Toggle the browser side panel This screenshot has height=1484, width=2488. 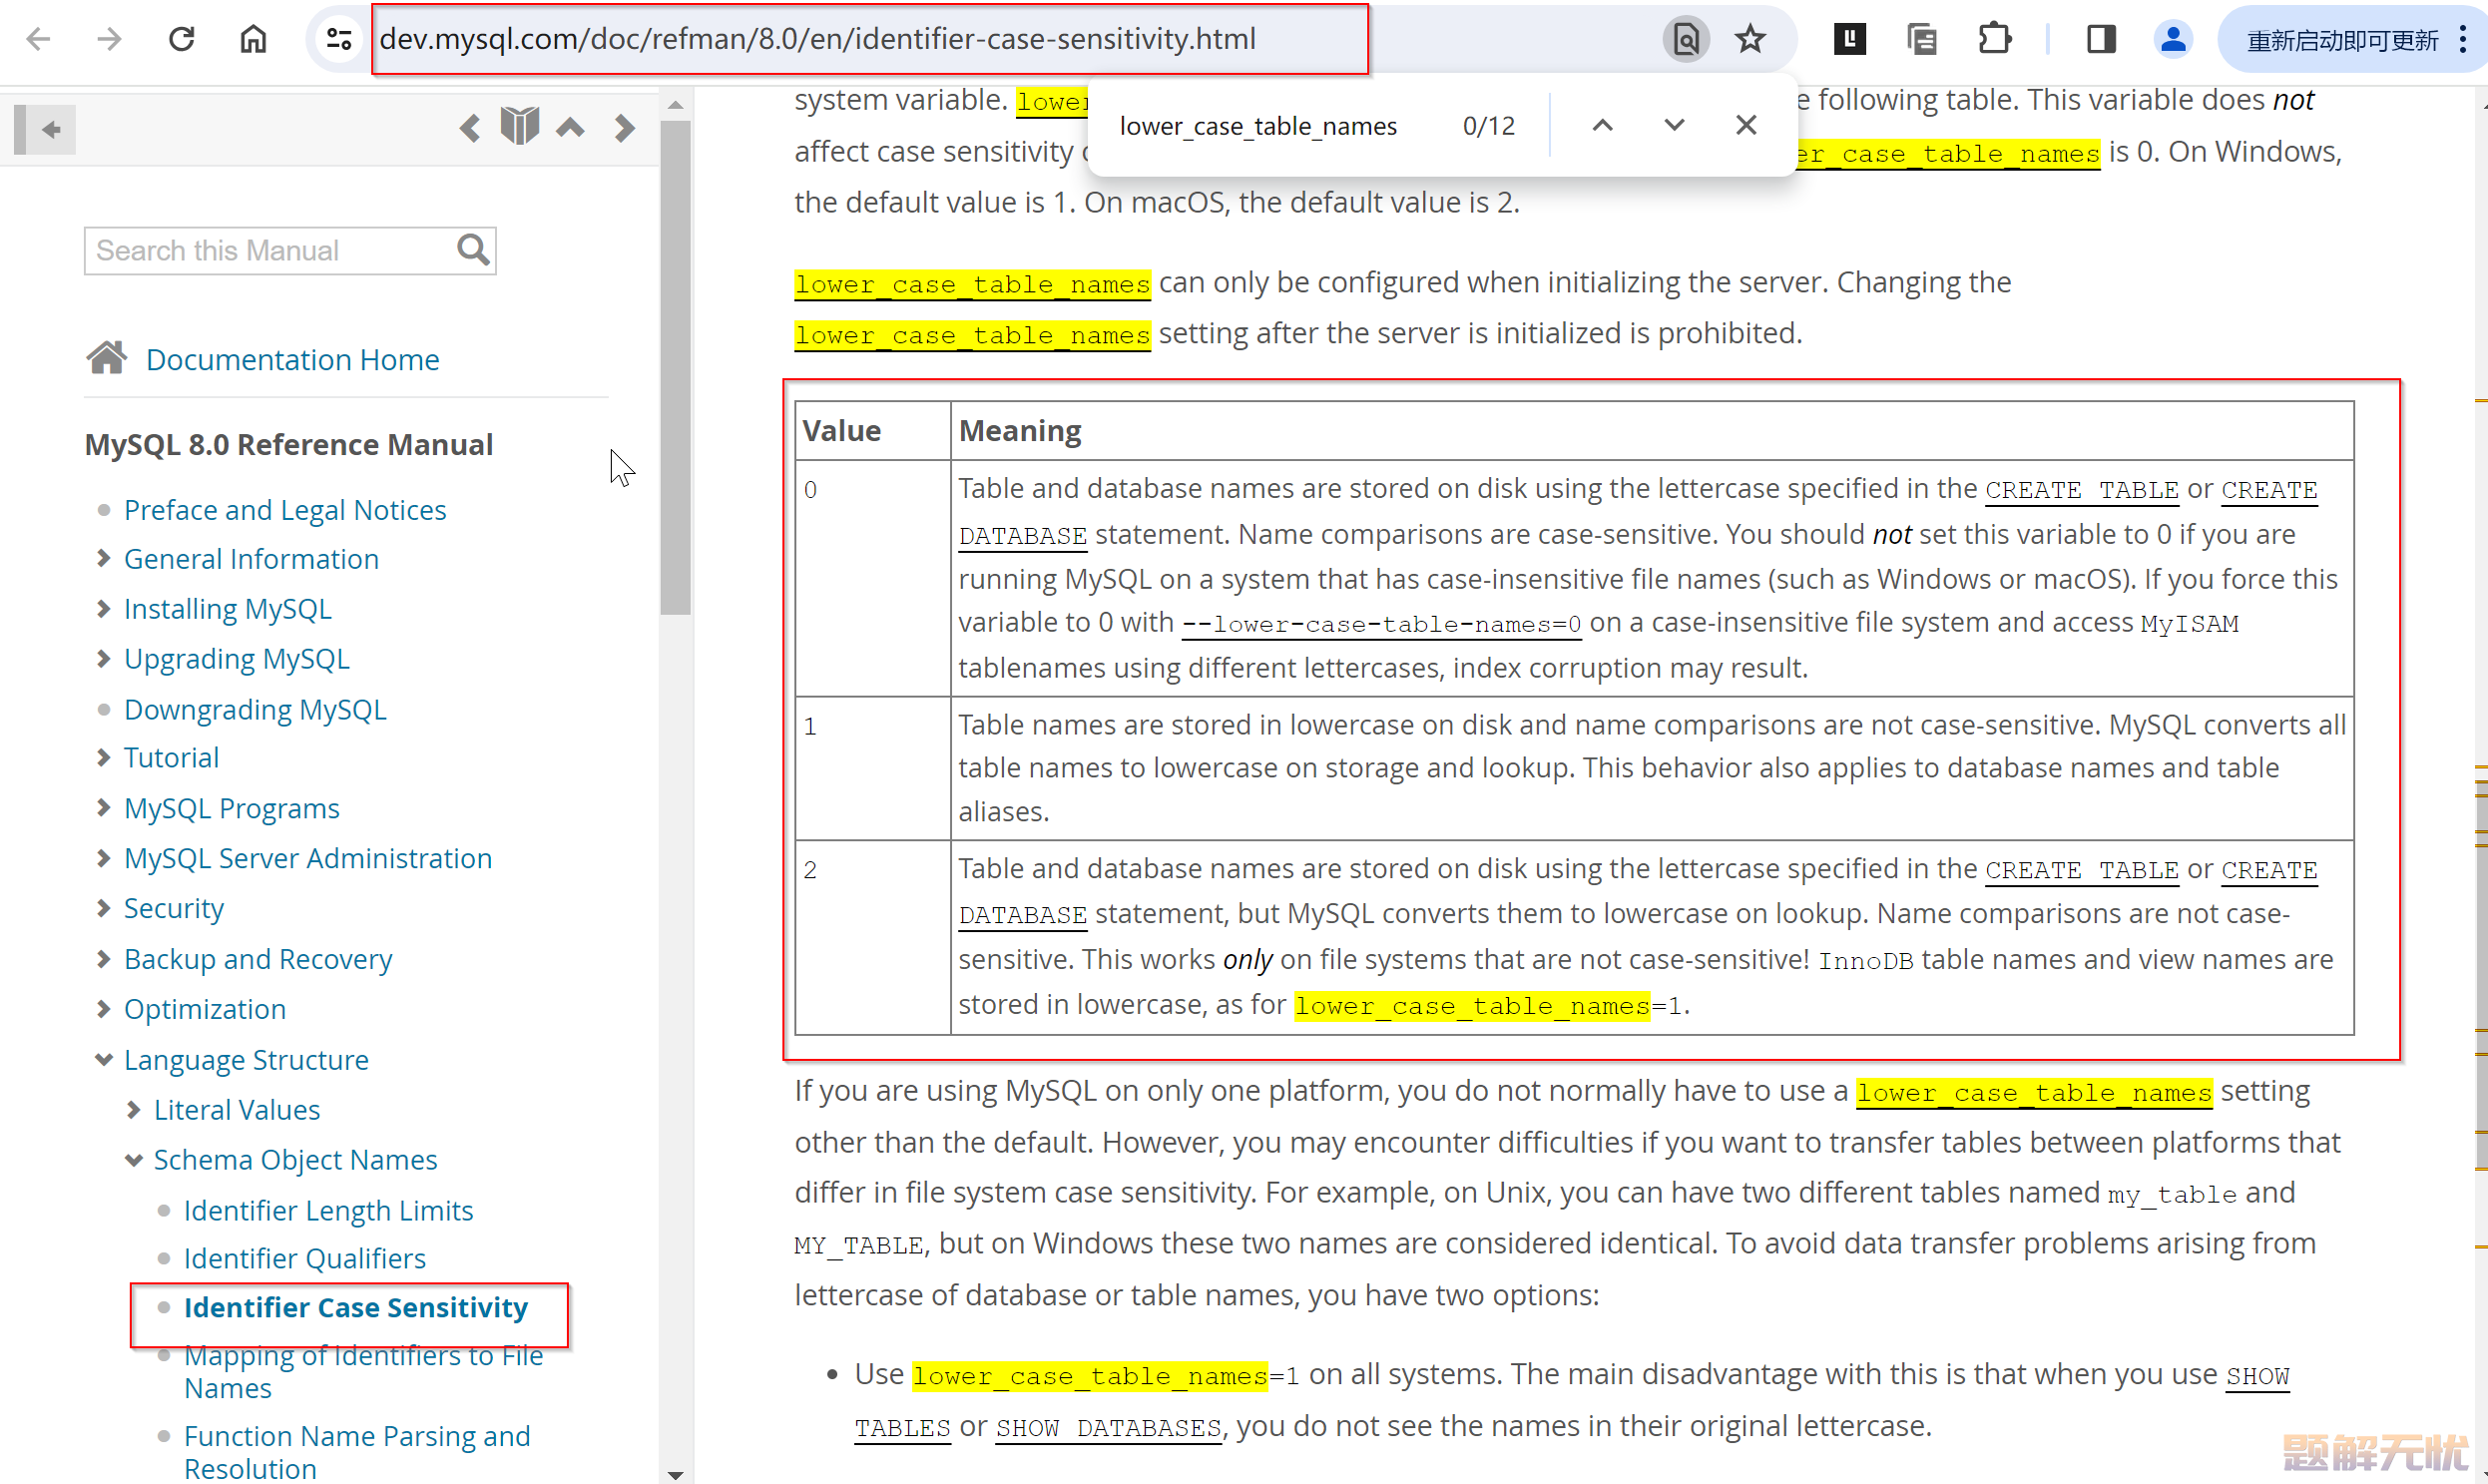click(x=2101, y=39)
